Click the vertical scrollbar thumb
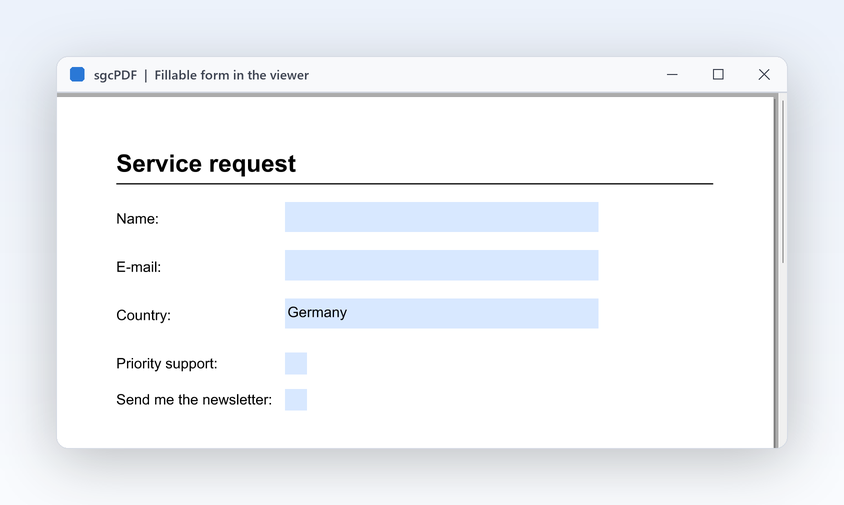This screenshot has height=505, width=844. pos(783,181)
